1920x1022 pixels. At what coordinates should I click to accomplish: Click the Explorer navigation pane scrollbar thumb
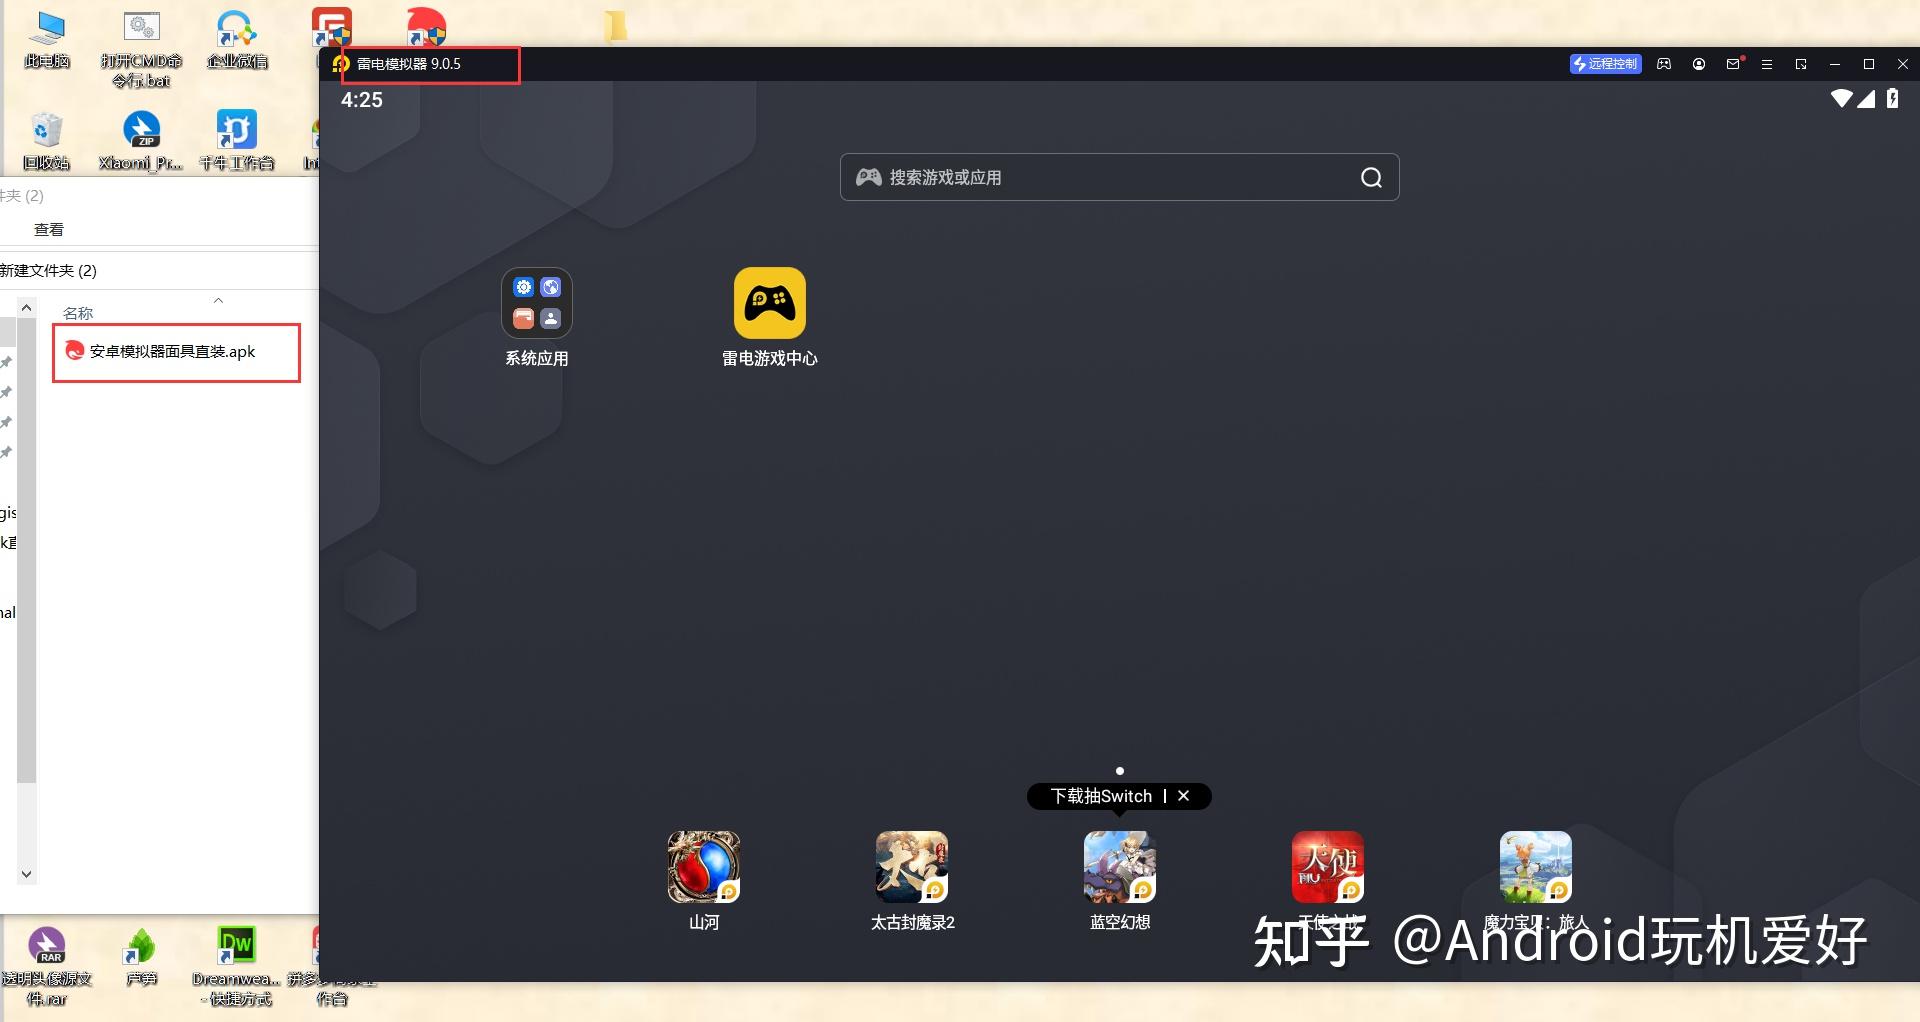[27, 550]
